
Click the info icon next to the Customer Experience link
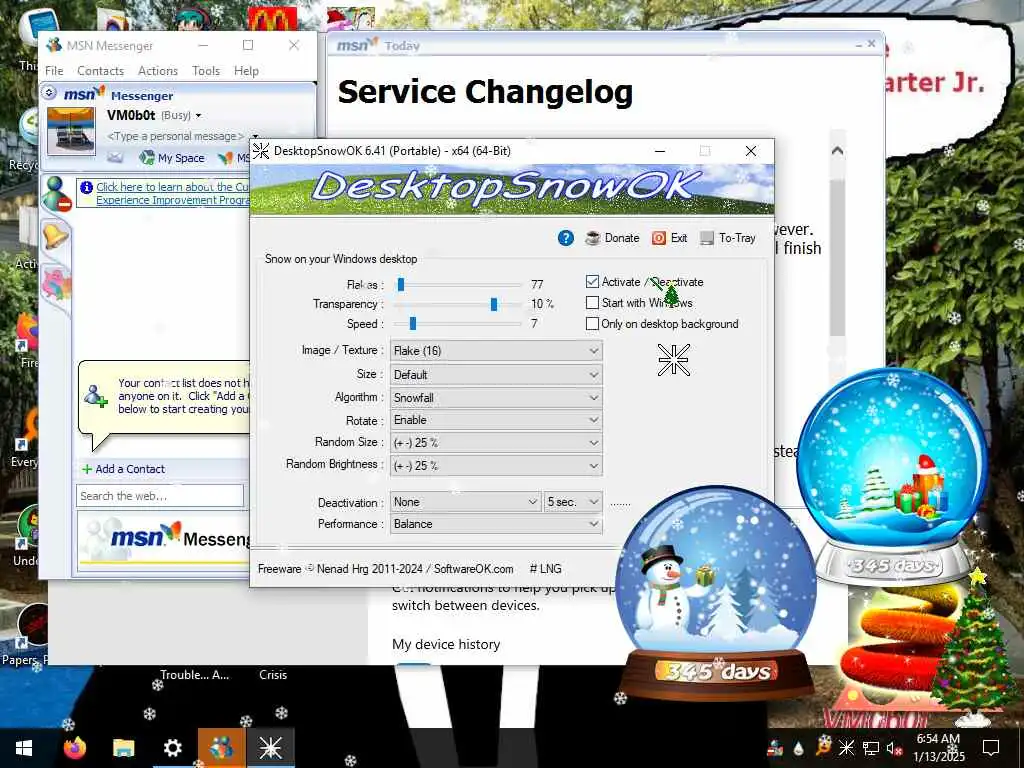point(86,187)
